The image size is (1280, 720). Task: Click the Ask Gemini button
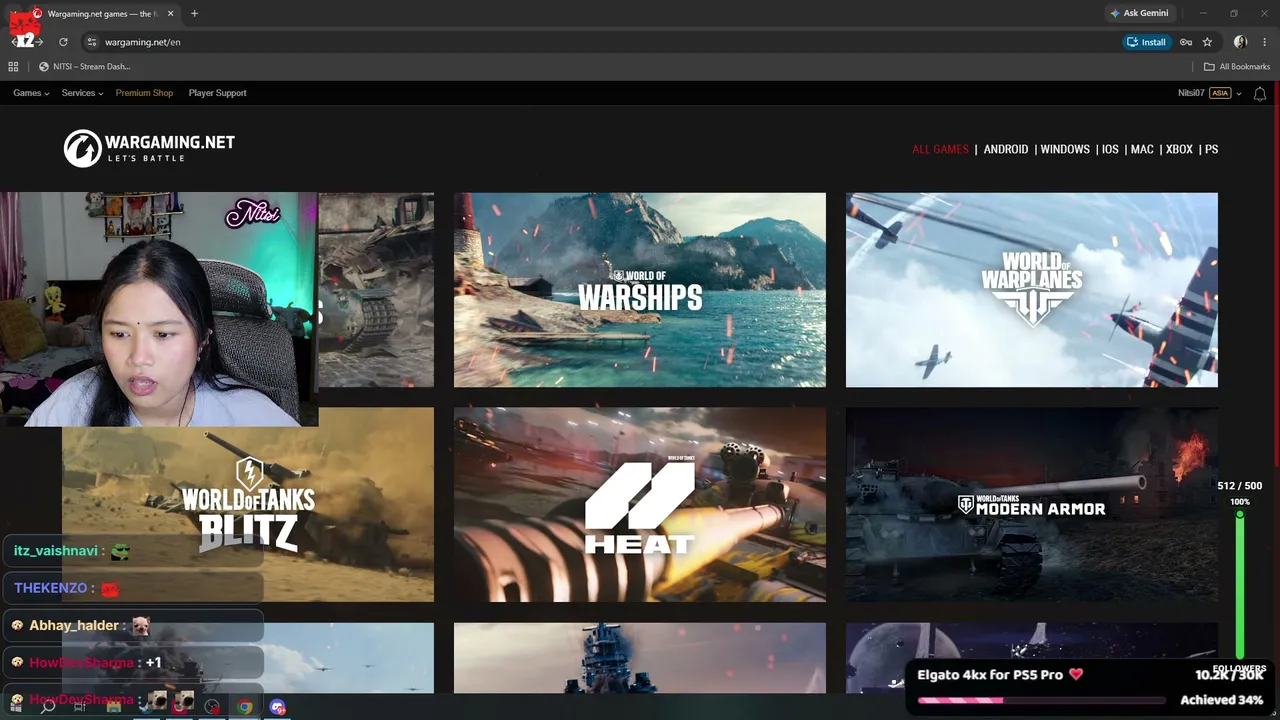[x=1138, y=14]
